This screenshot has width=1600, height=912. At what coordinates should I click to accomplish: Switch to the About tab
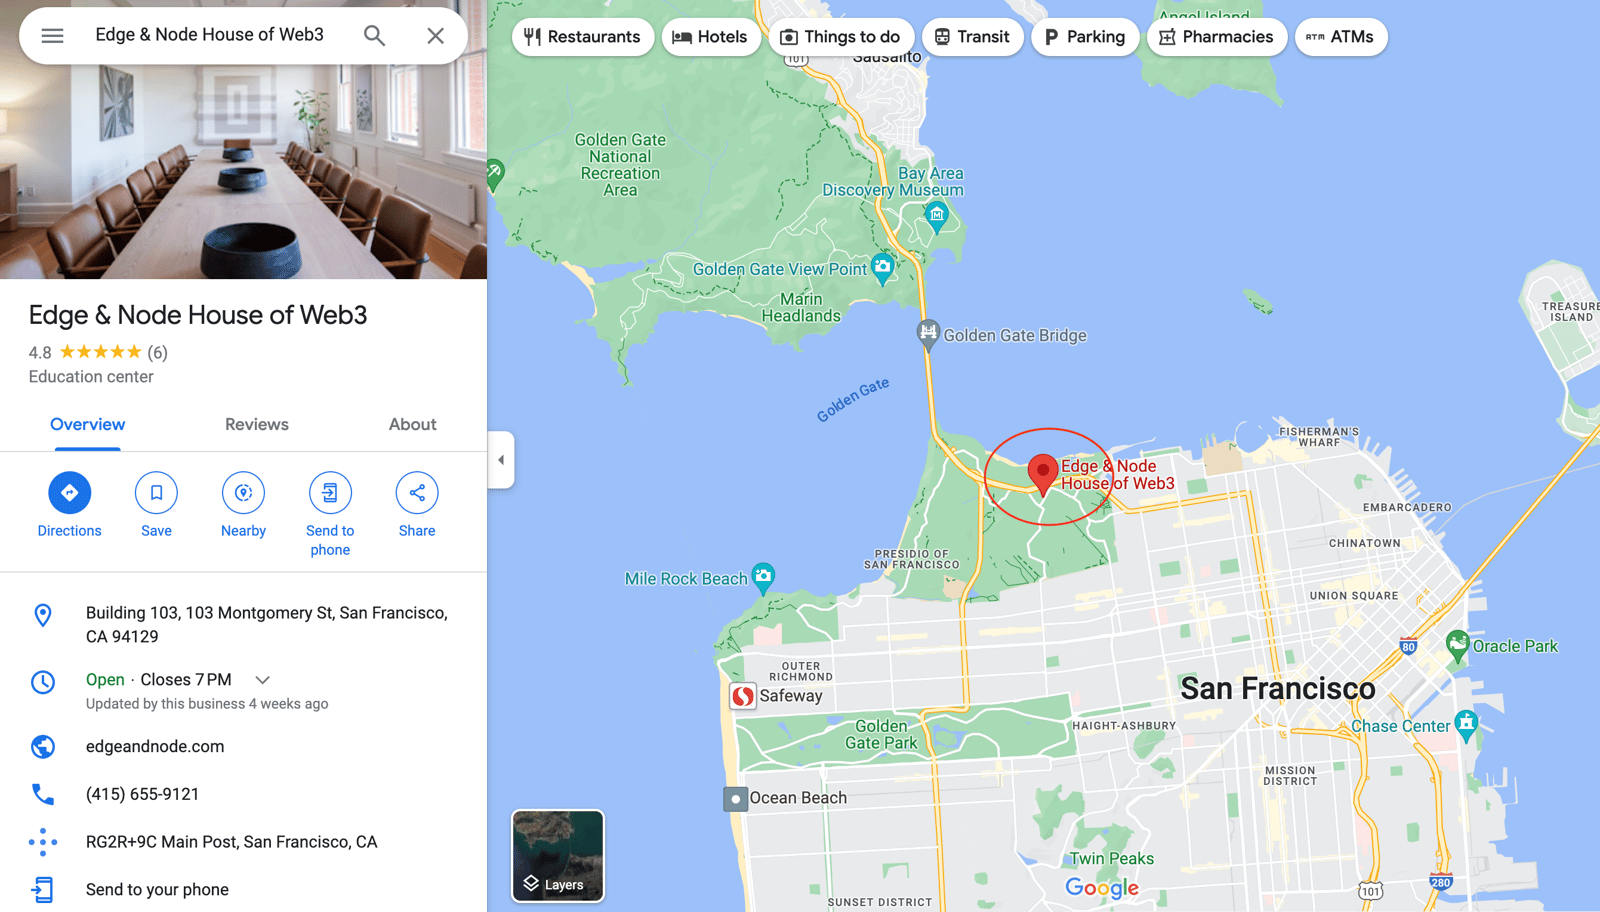point(413,425)
